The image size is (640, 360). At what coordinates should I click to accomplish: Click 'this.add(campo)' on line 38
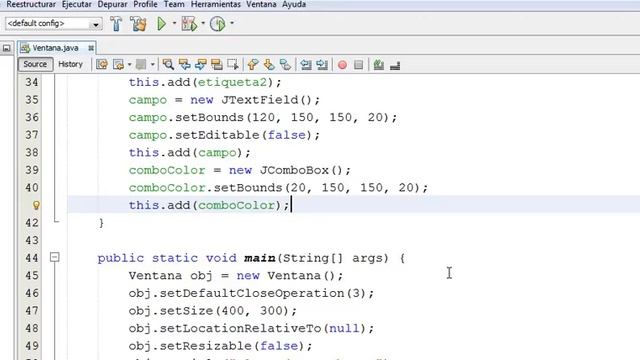point(186,153)
